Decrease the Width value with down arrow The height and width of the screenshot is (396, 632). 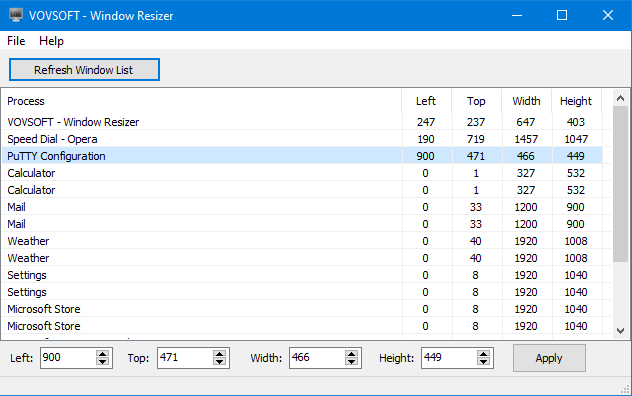coord(351,362)
